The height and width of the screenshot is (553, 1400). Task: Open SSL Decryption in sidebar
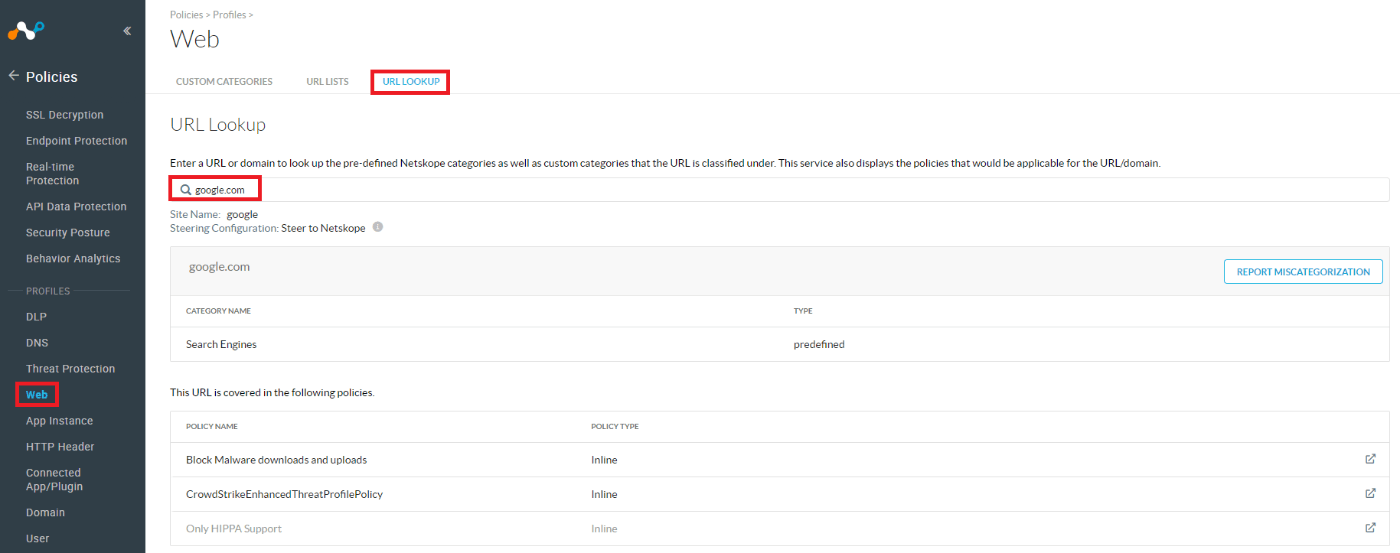point(65,115)
